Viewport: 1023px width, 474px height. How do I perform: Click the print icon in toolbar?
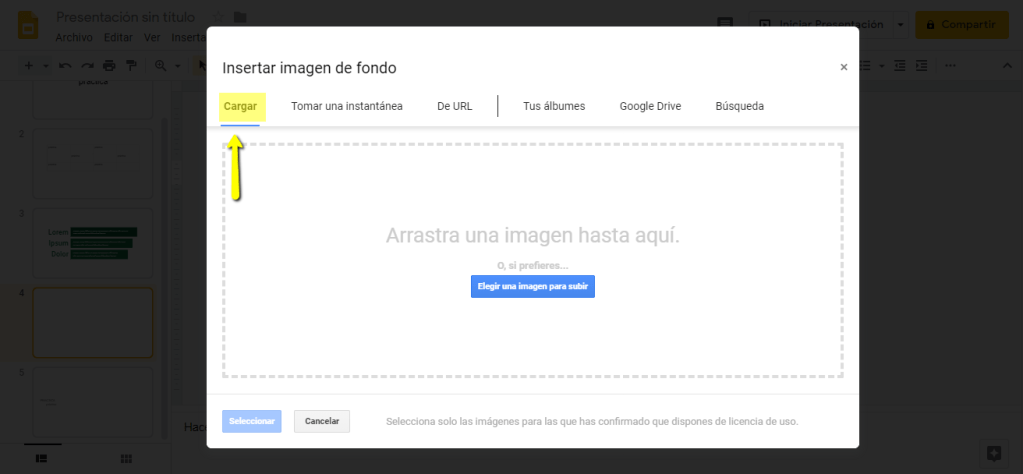(109, 66)
